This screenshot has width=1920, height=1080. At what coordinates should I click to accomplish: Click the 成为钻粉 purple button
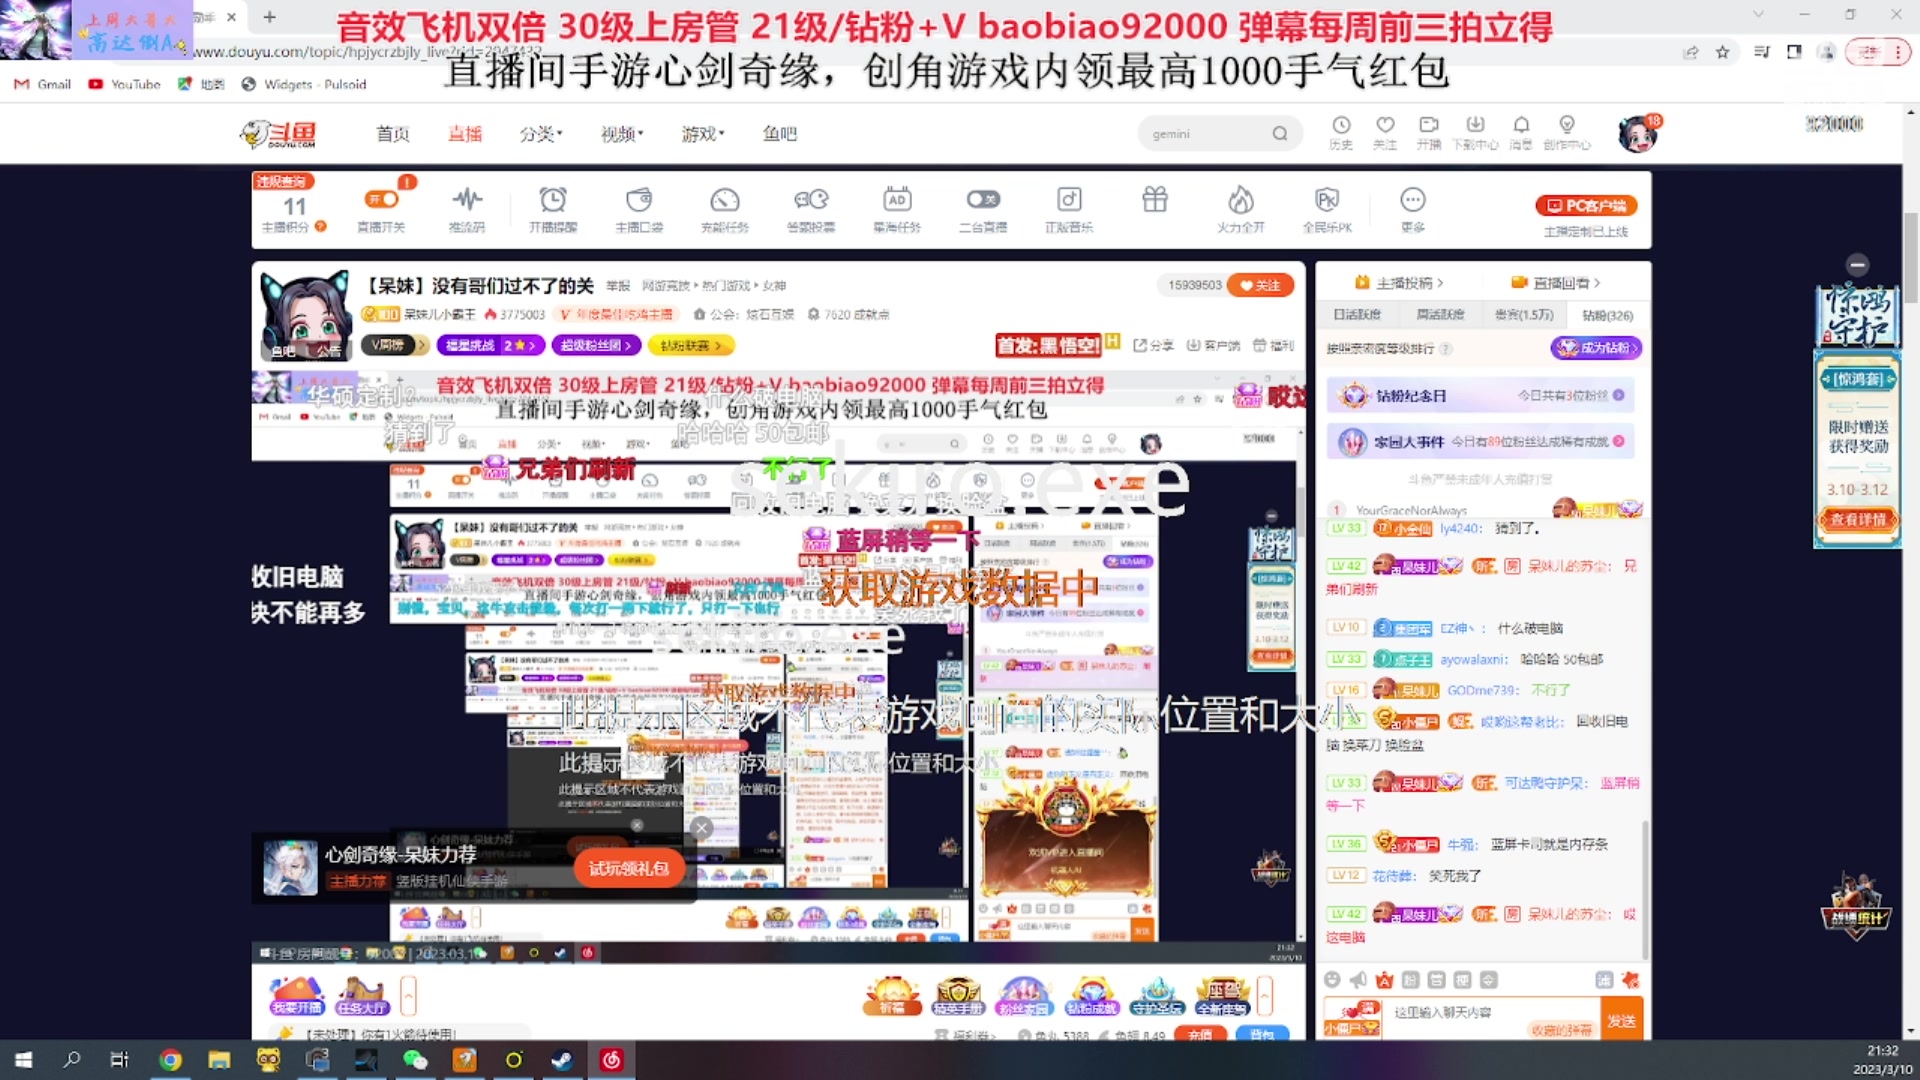1596,348
